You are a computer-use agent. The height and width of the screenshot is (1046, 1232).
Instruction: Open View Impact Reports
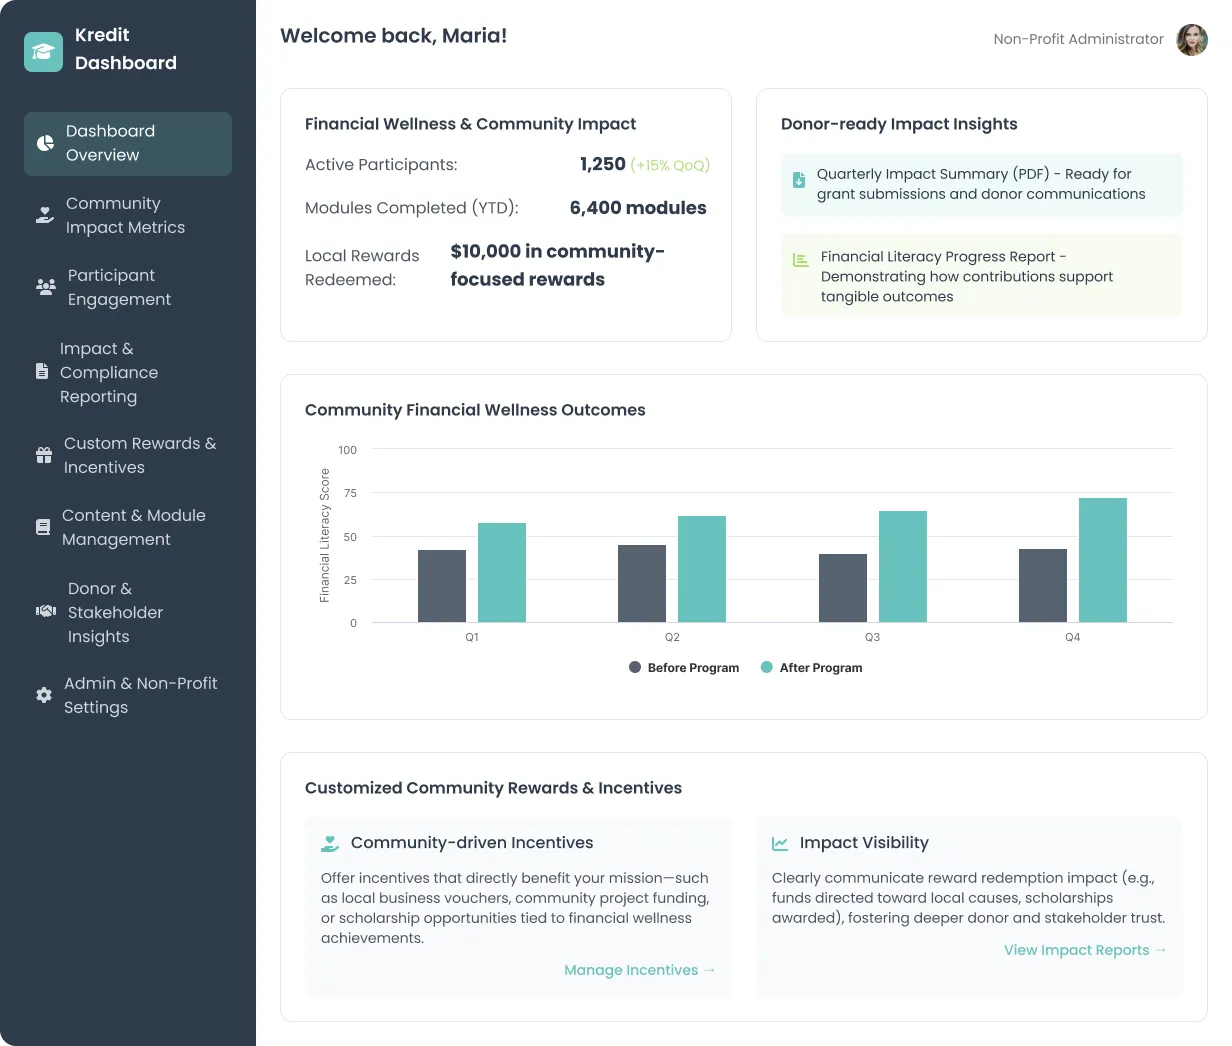(1085, 950)
